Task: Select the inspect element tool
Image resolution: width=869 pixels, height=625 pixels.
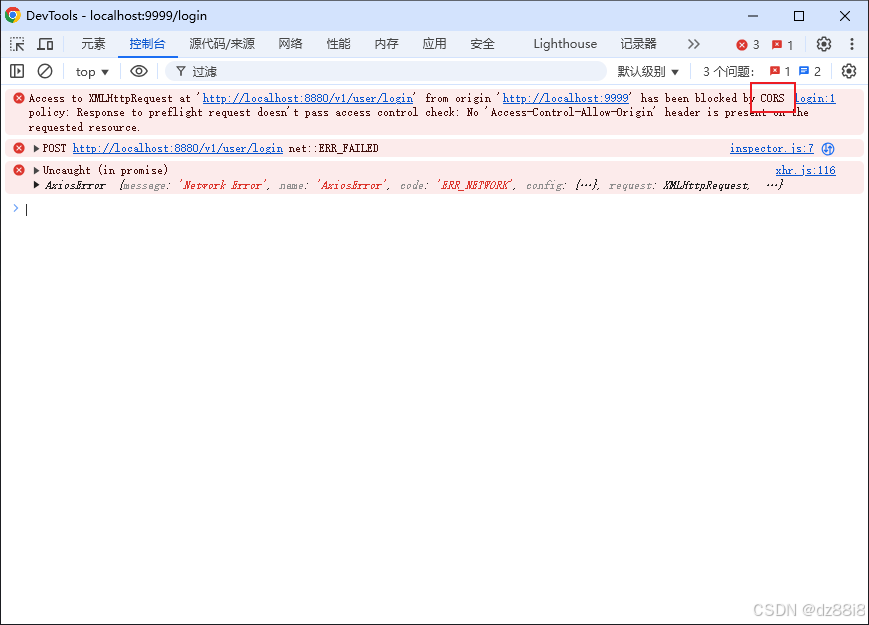Action: 16,44
